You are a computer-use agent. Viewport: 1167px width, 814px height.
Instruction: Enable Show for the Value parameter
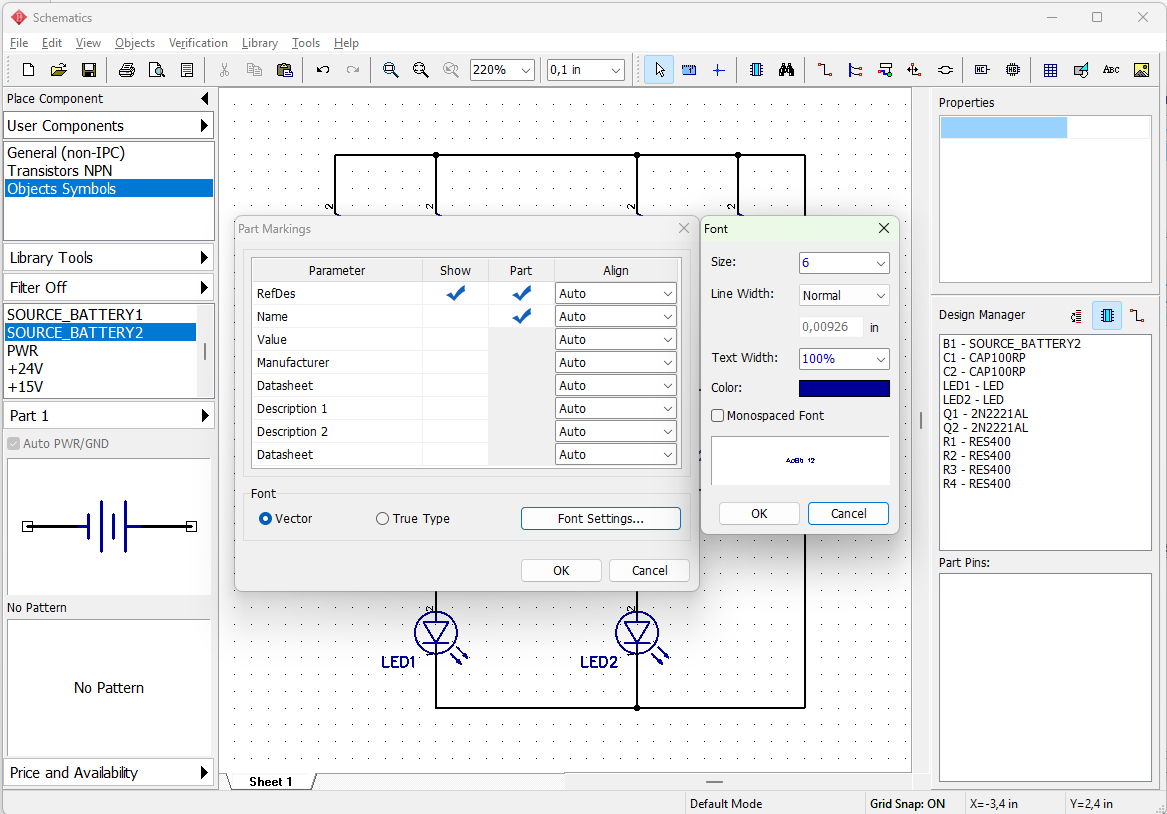pos(455,339)
